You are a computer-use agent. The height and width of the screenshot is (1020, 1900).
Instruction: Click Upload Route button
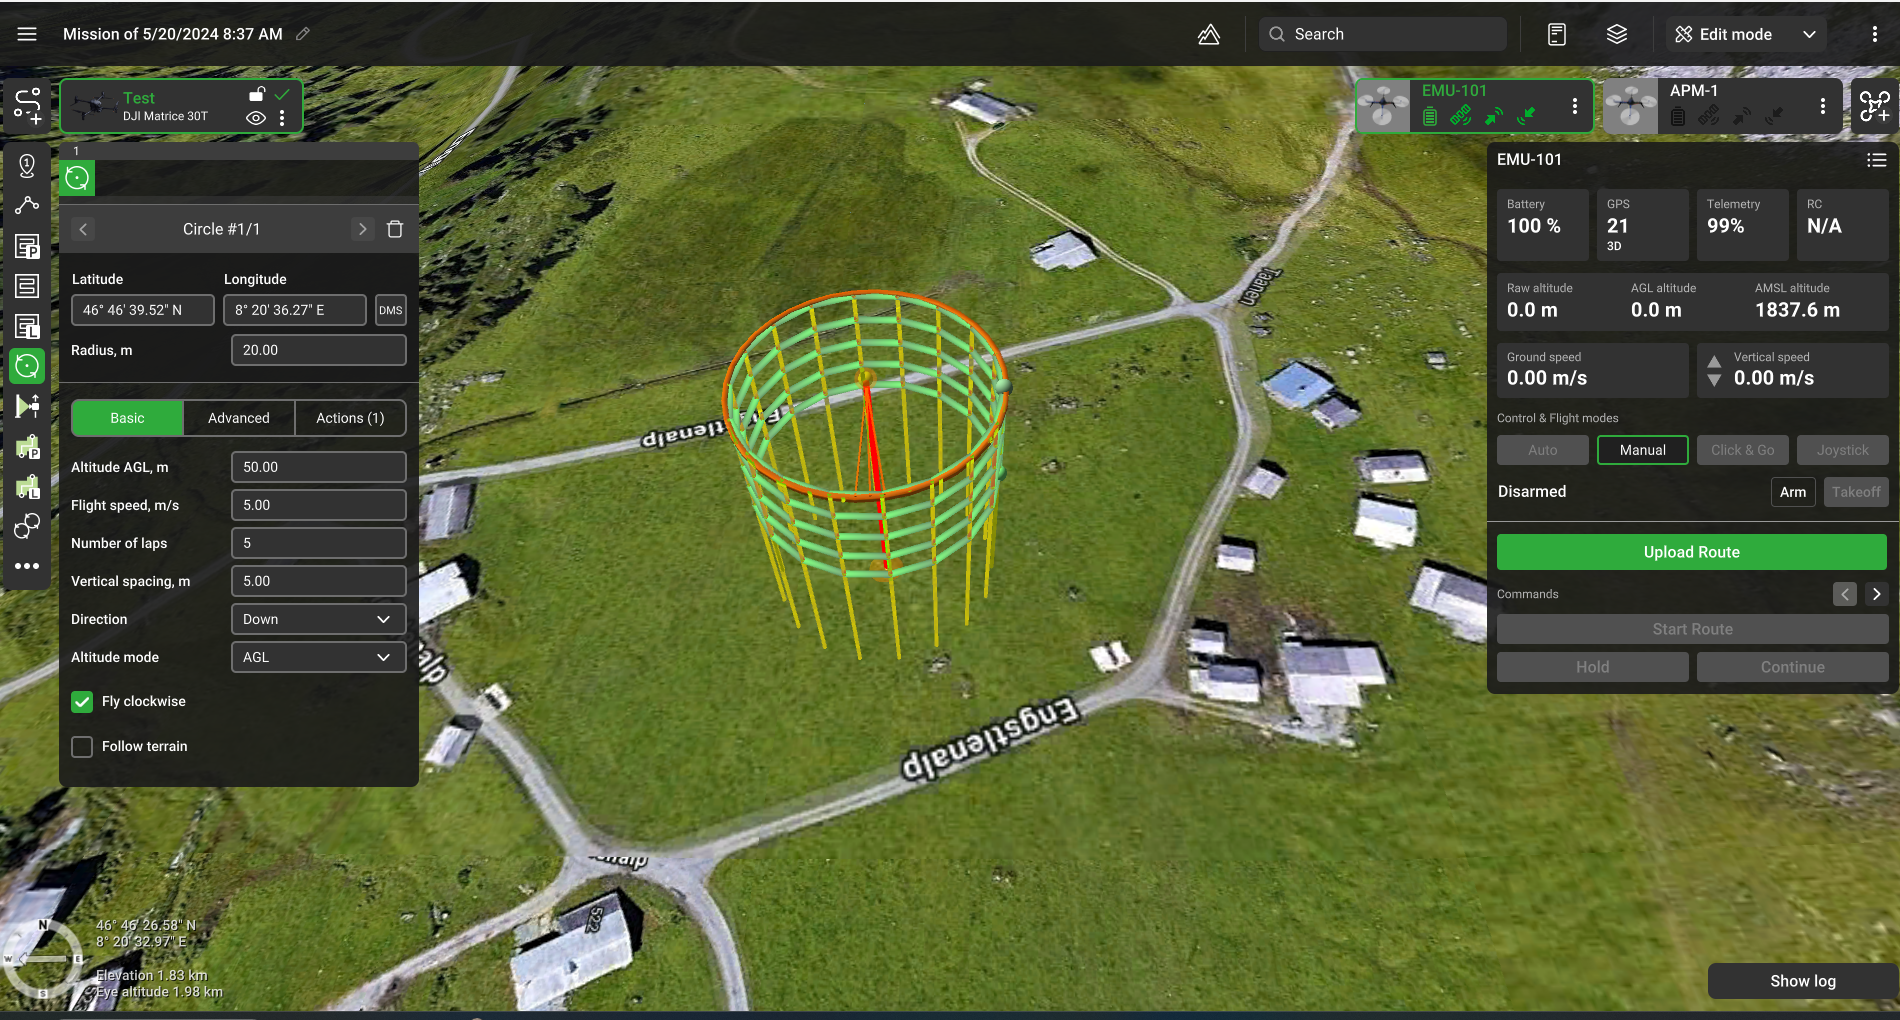(x=1692, y=552)
